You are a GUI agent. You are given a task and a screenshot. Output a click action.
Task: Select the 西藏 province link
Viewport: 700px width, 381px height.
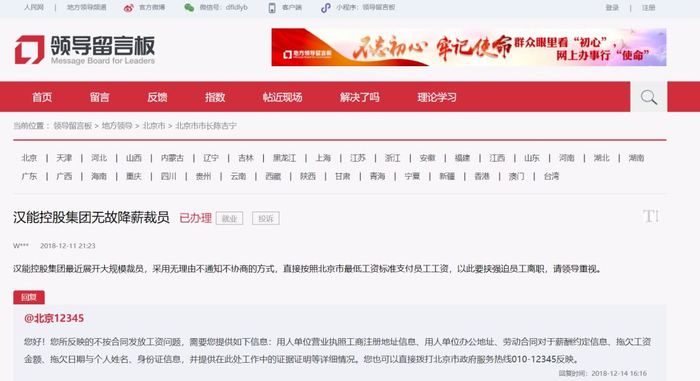pyautogui.click(x=273, y=176)
